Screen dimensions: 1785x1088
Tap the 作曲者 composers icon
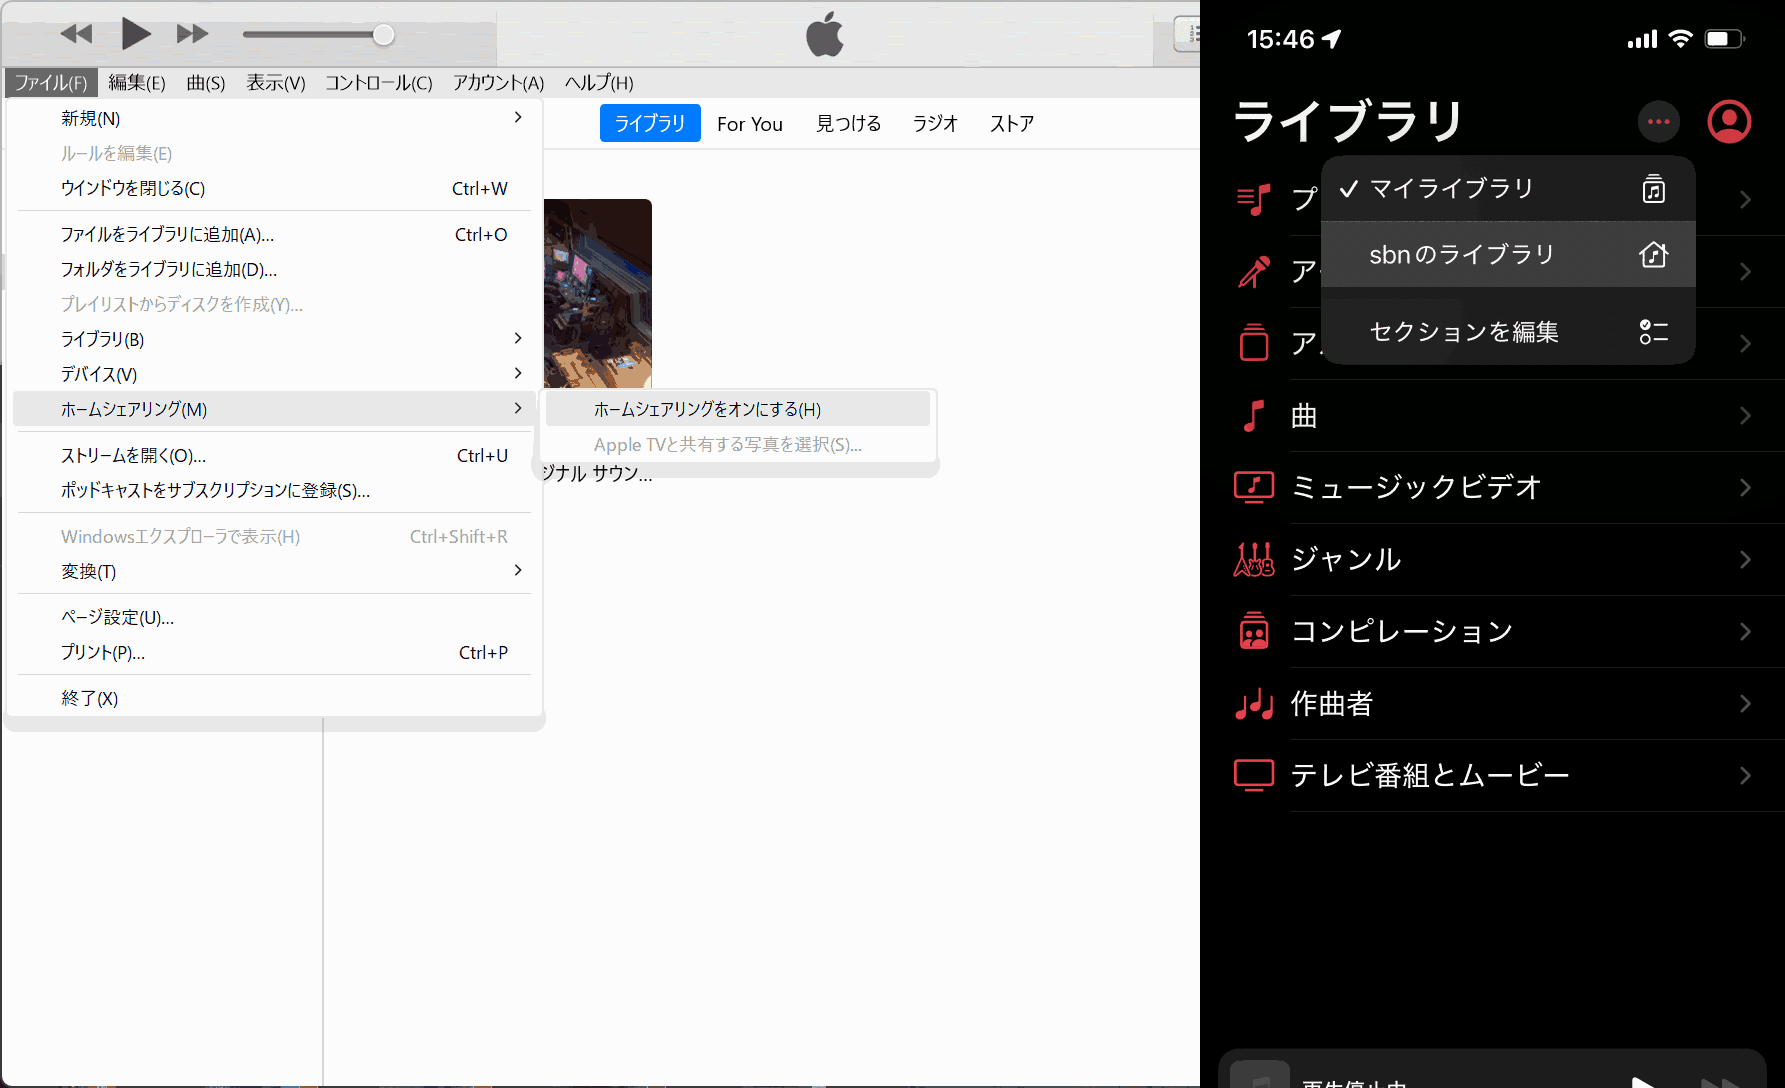coord(1253,703)
